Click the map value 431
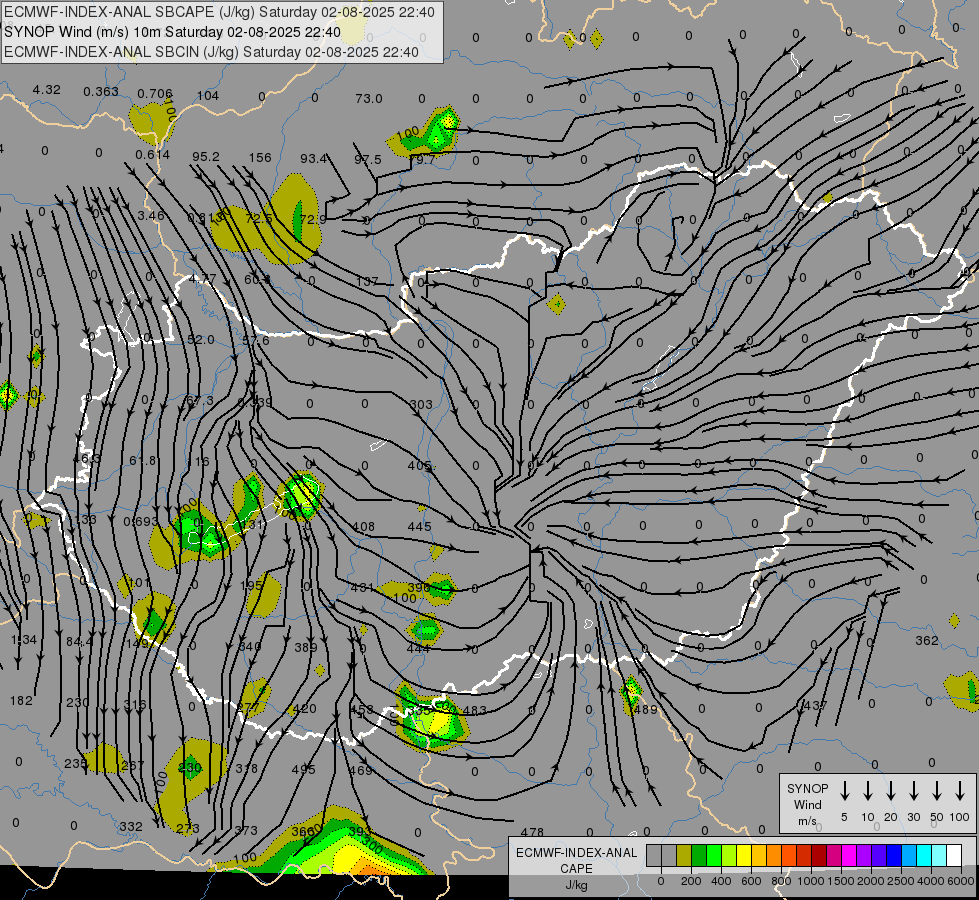 (362, 588)
